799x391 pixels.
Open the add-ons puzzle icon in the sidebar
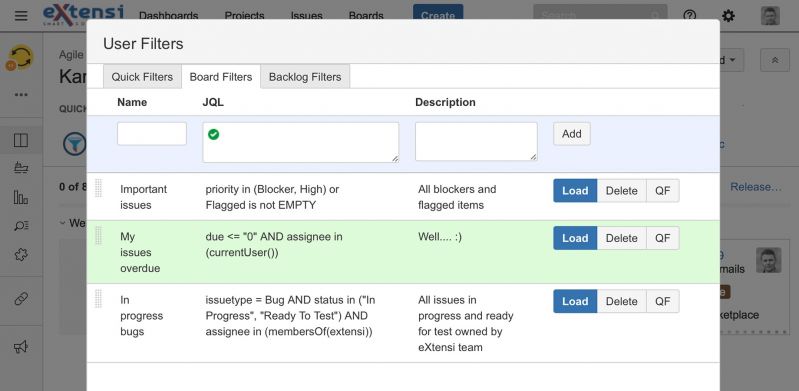pyautogui.click(x=21, y=254)
